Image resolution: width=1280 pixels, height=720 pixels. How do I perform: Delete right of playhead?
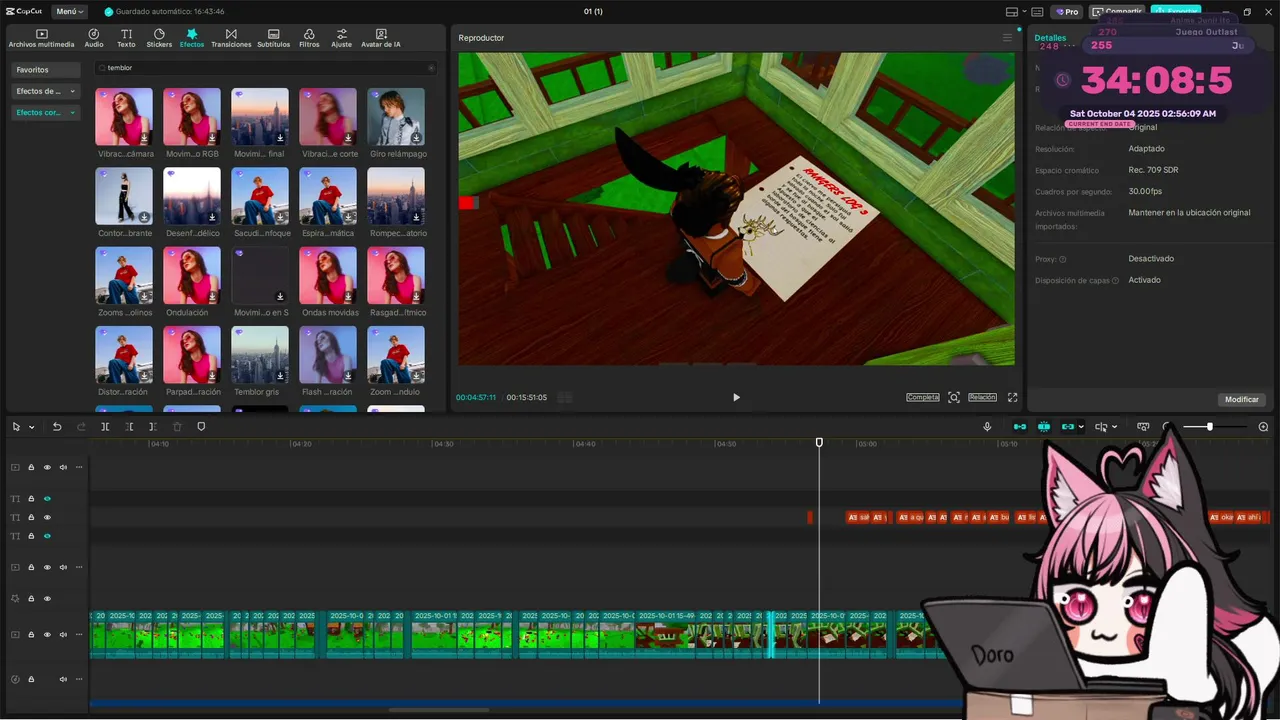153,427
